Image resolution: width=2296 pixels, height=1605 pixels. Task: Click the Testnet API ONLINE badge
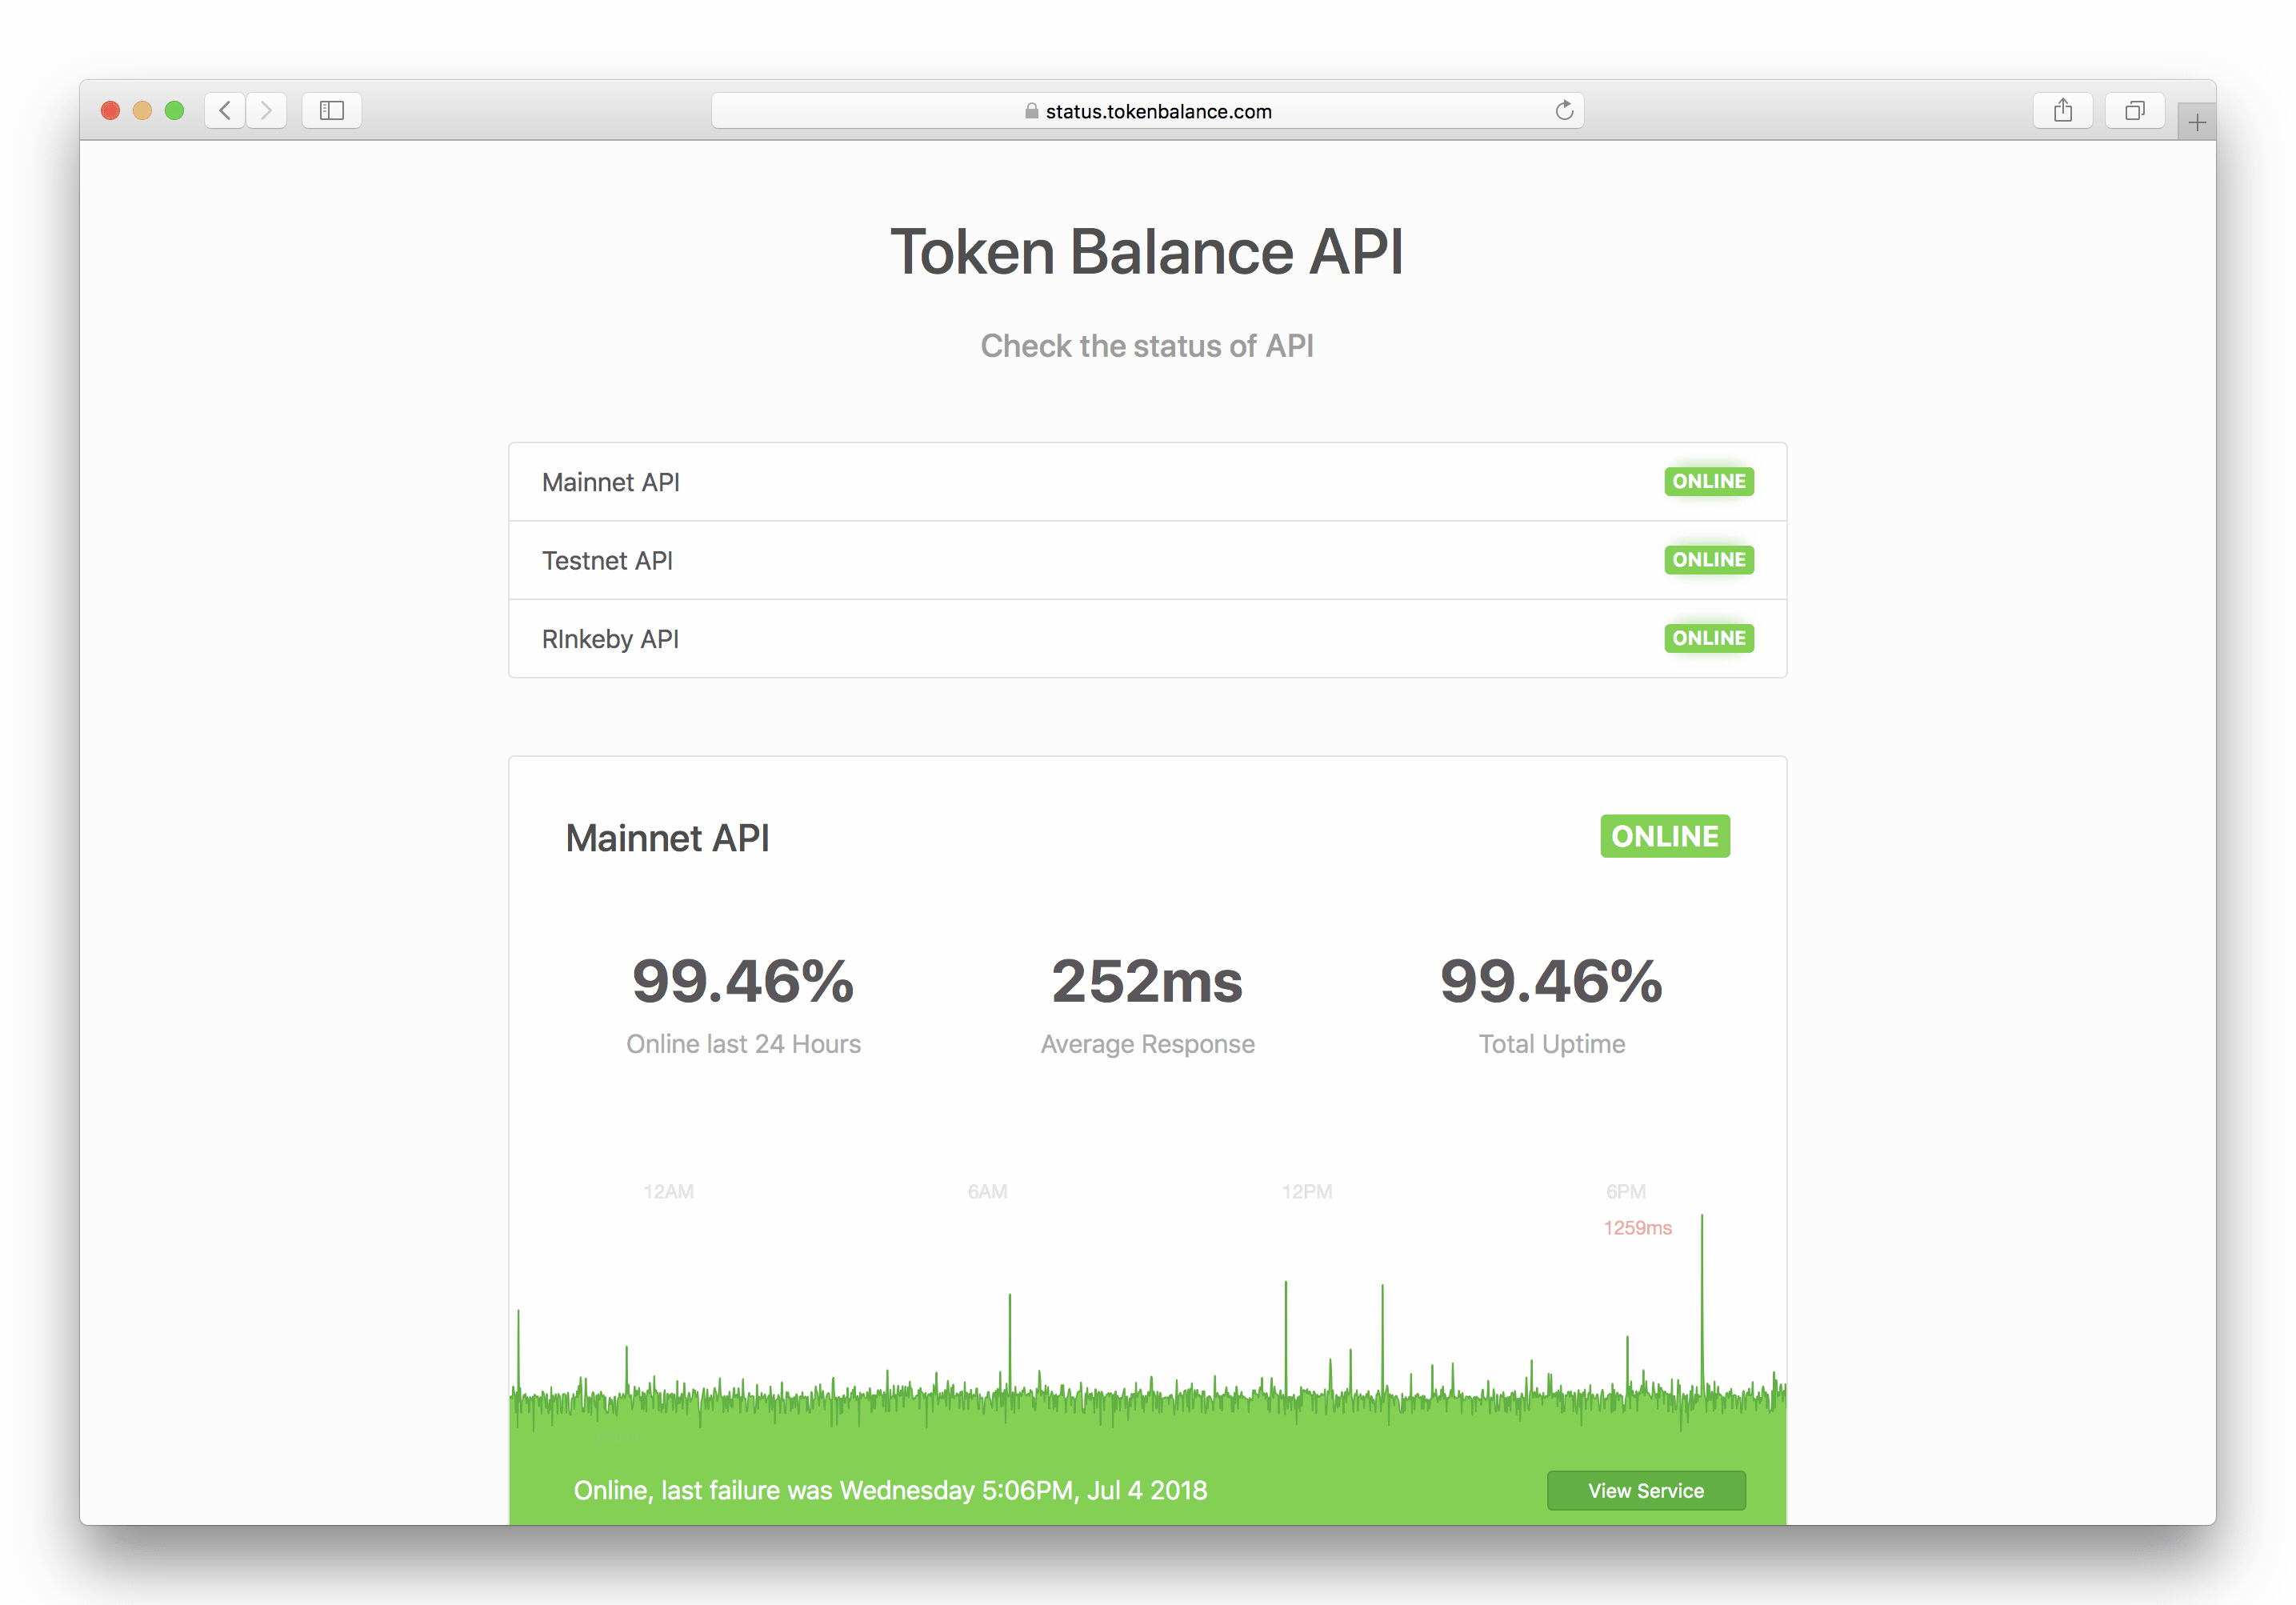point(1708,560)
